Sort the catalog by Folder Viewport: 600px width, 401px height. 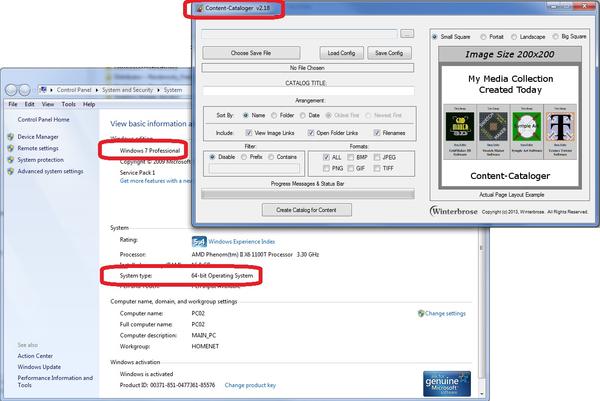(x=274, y=115)
